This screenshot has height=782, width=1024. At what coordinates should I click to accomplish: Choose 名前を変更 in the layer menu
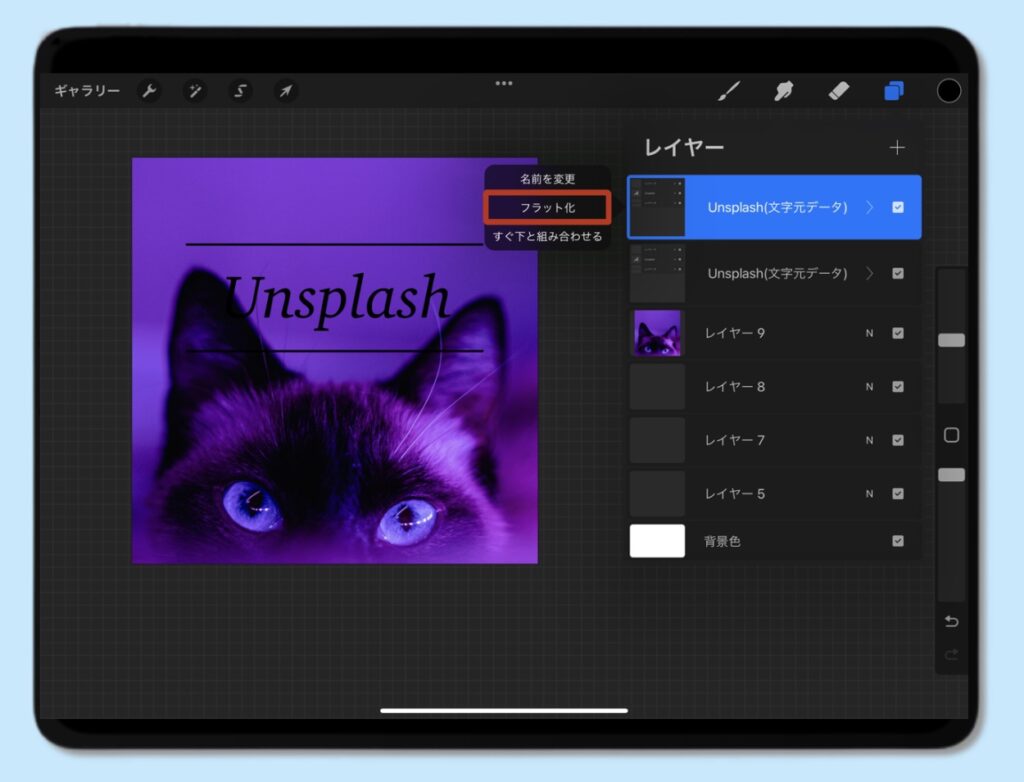coord(547,178)
